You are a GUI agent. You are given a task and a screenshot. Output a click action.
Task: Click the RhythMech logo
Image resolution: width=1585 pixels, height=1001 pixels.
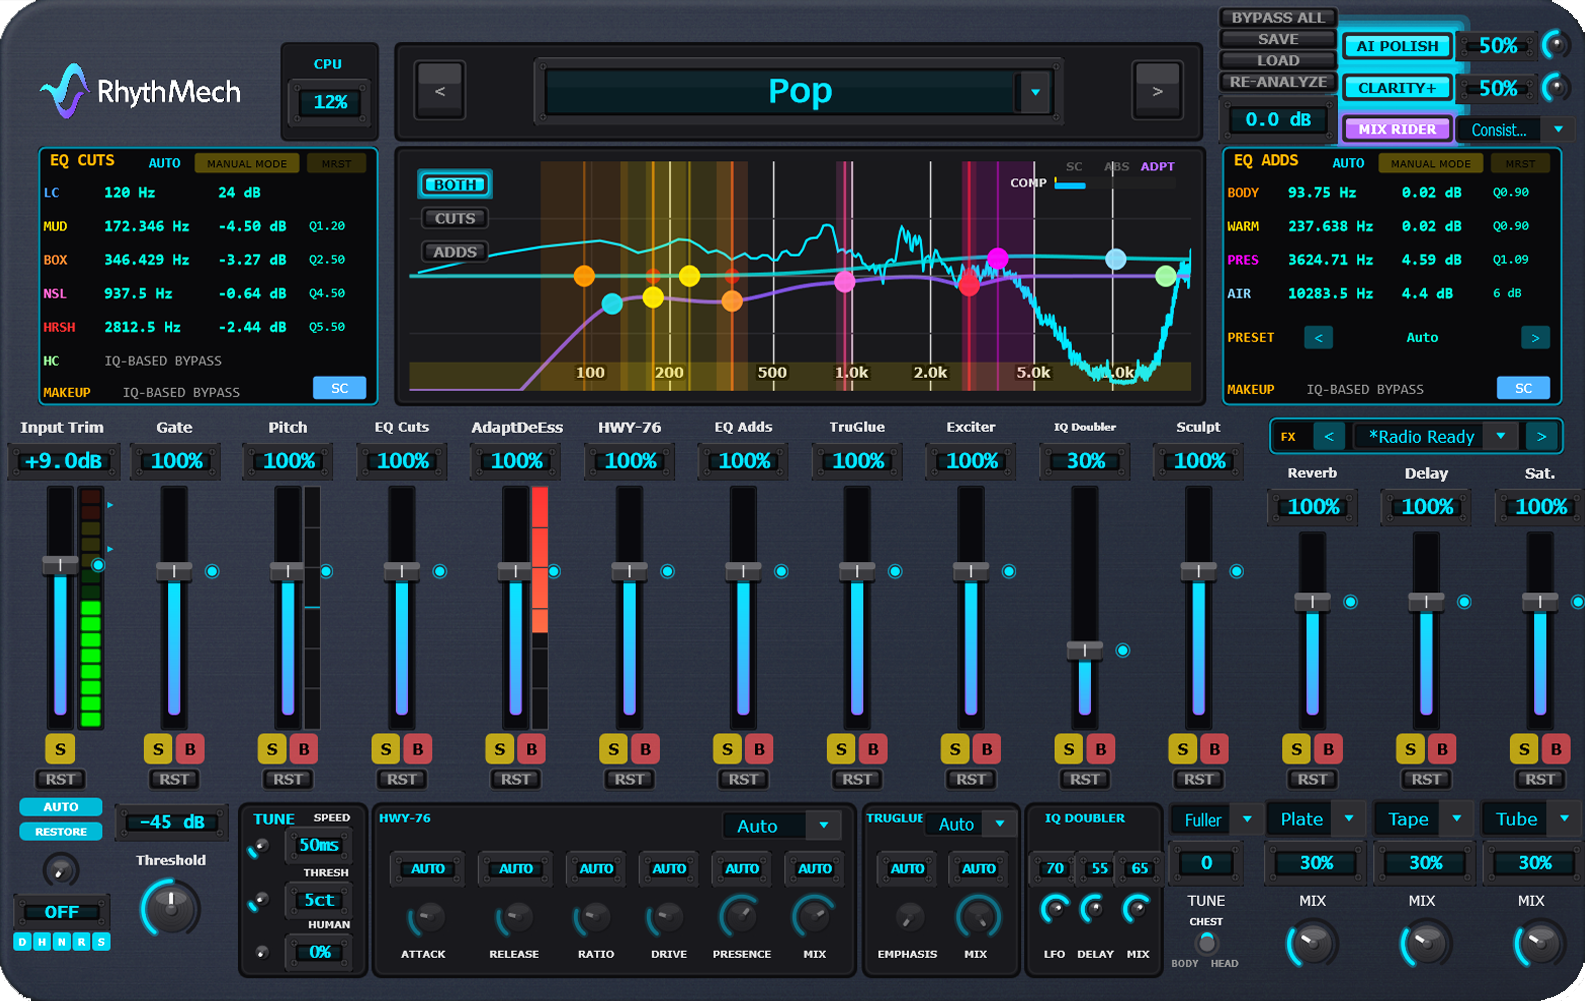pos(140,92)
